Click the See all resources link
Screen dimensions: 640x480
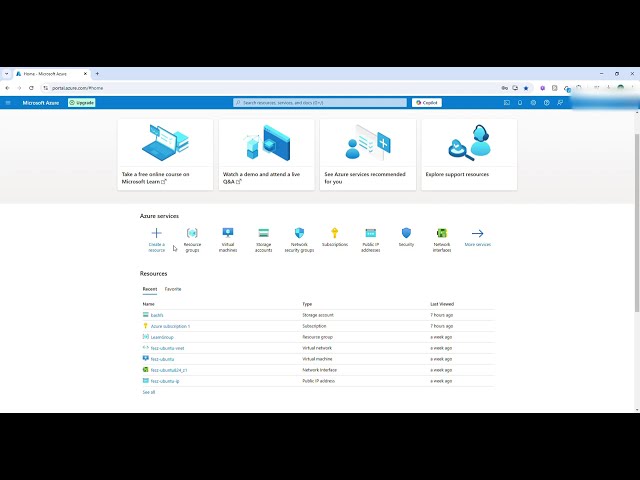[x=149, y=392]
